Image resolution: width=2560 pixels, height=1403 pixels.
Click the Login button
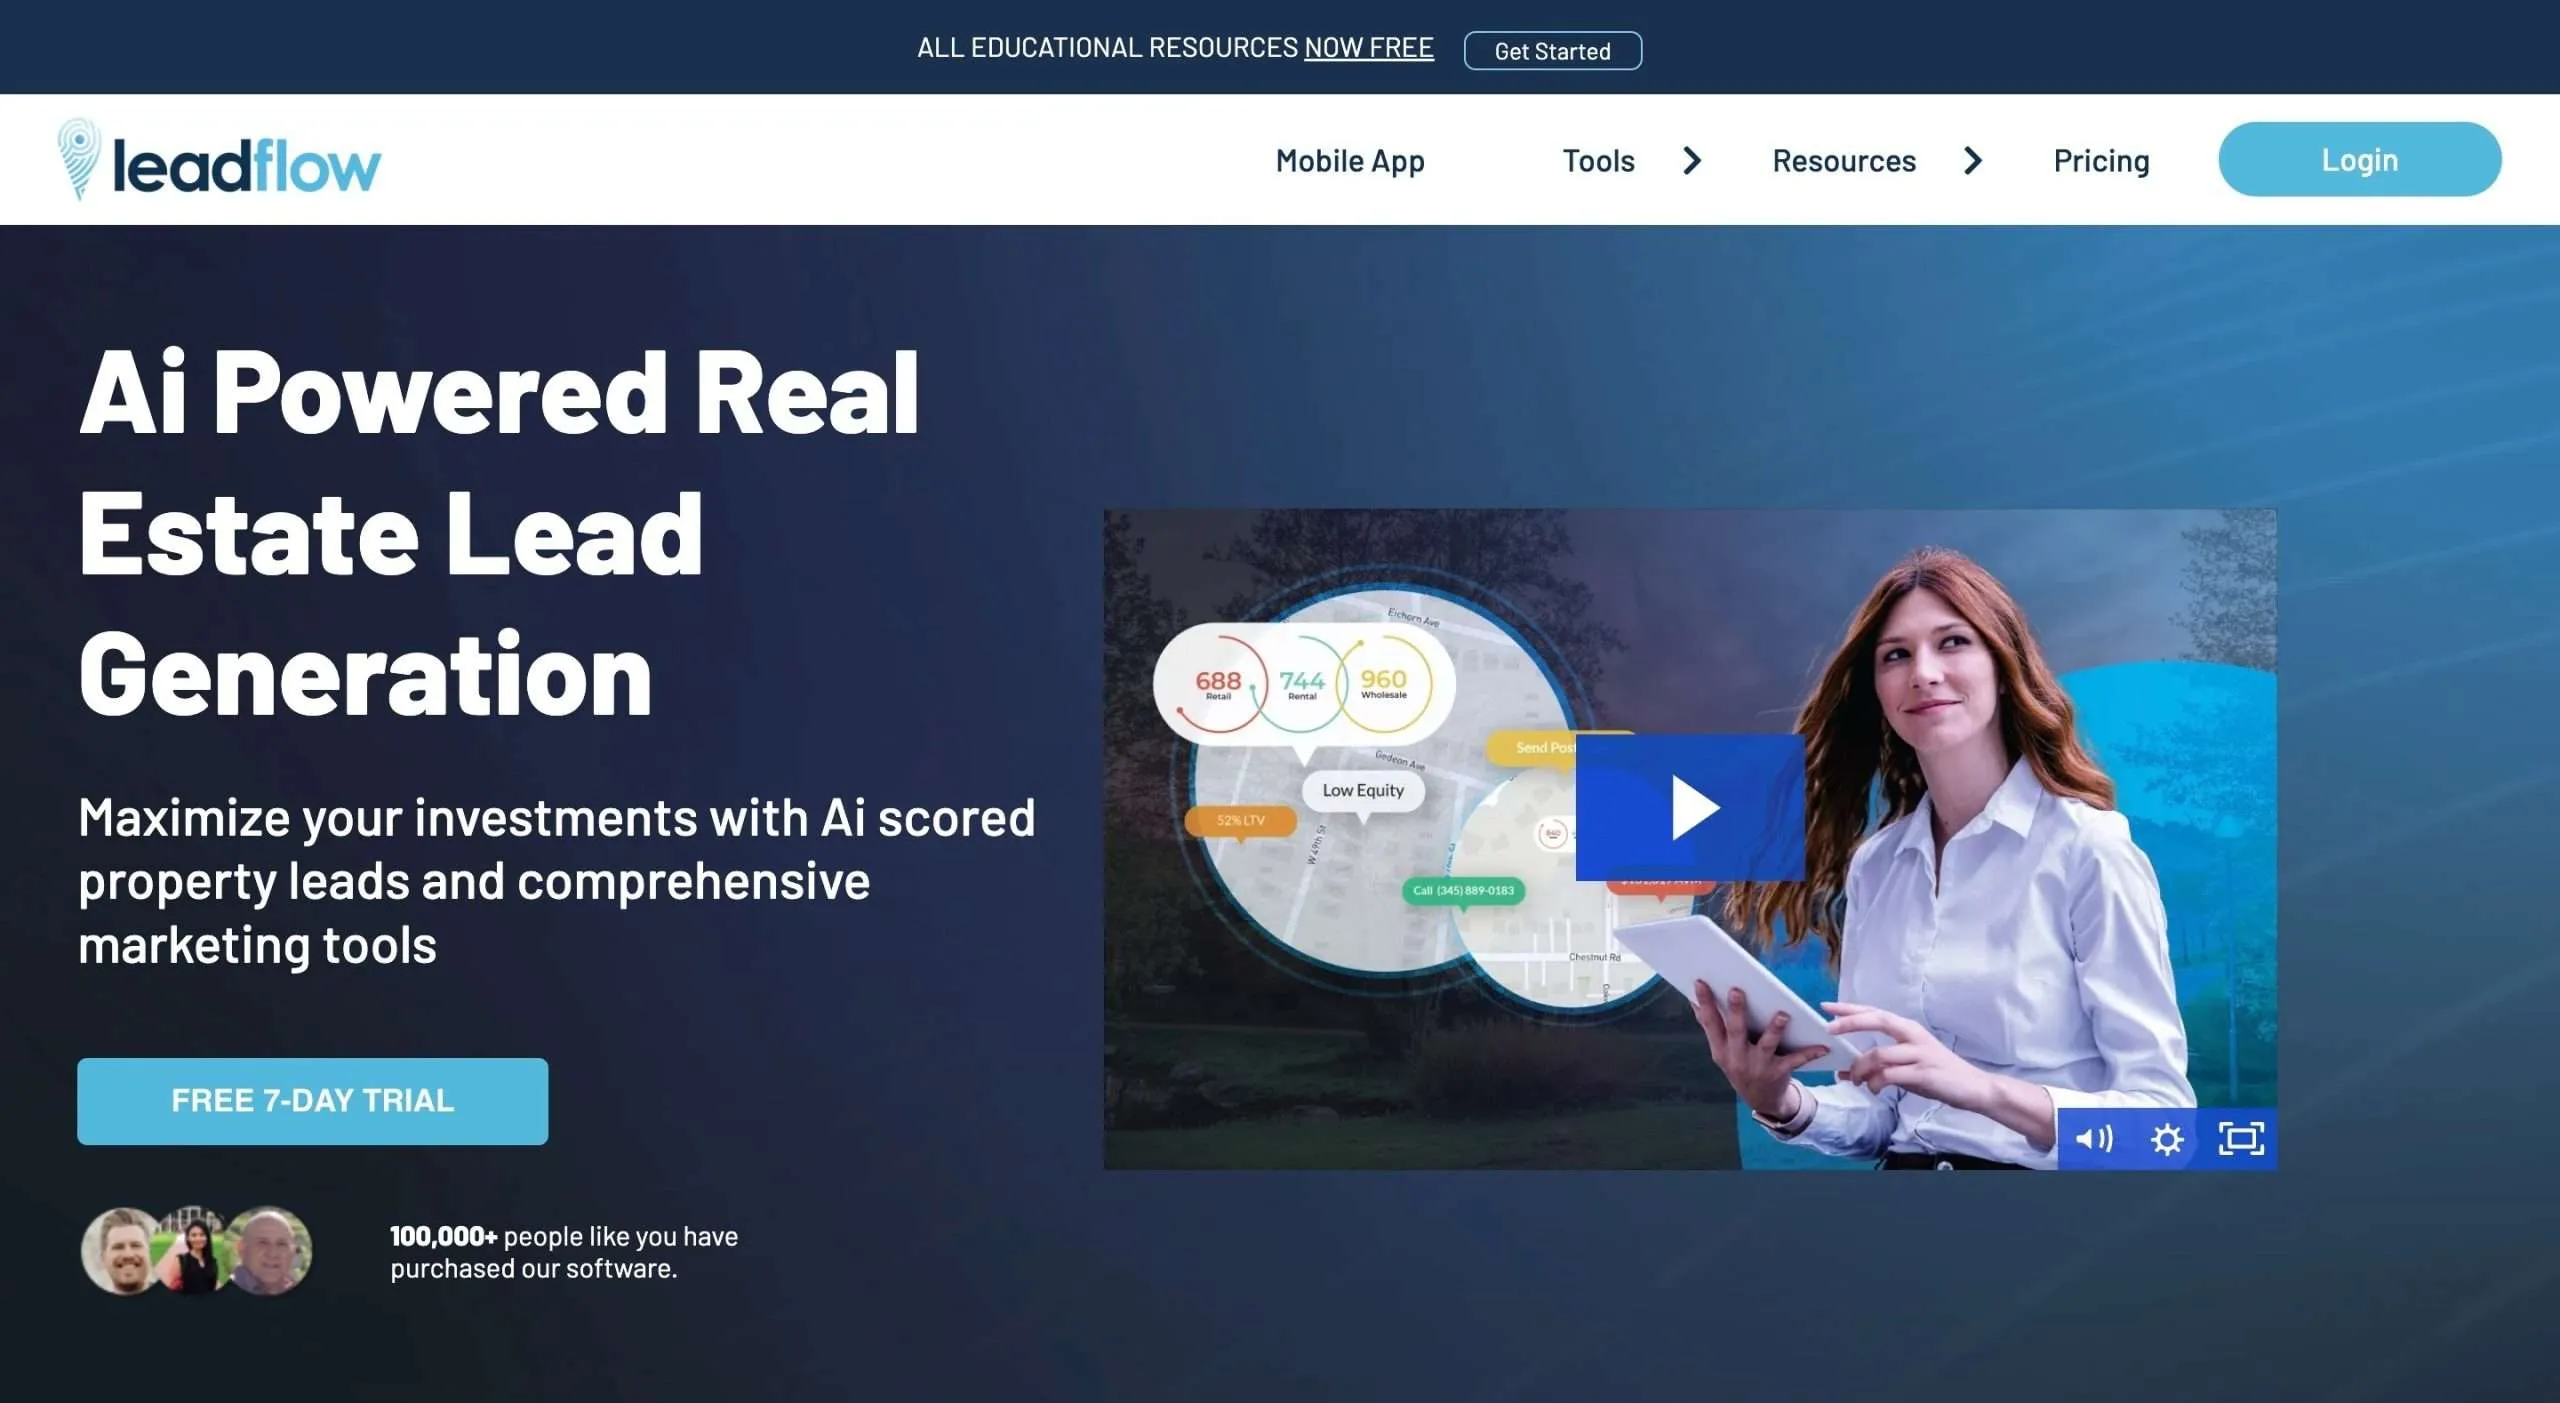coord(2360,159)
